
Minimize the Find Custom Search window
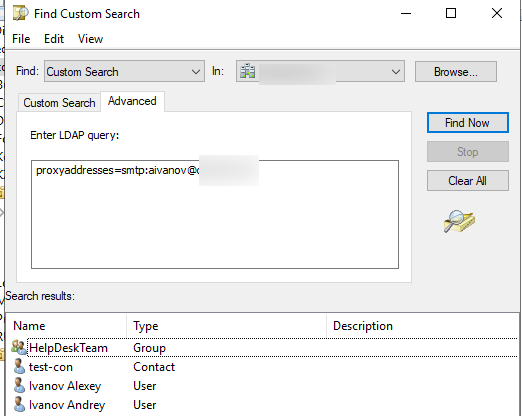(406, 13)
